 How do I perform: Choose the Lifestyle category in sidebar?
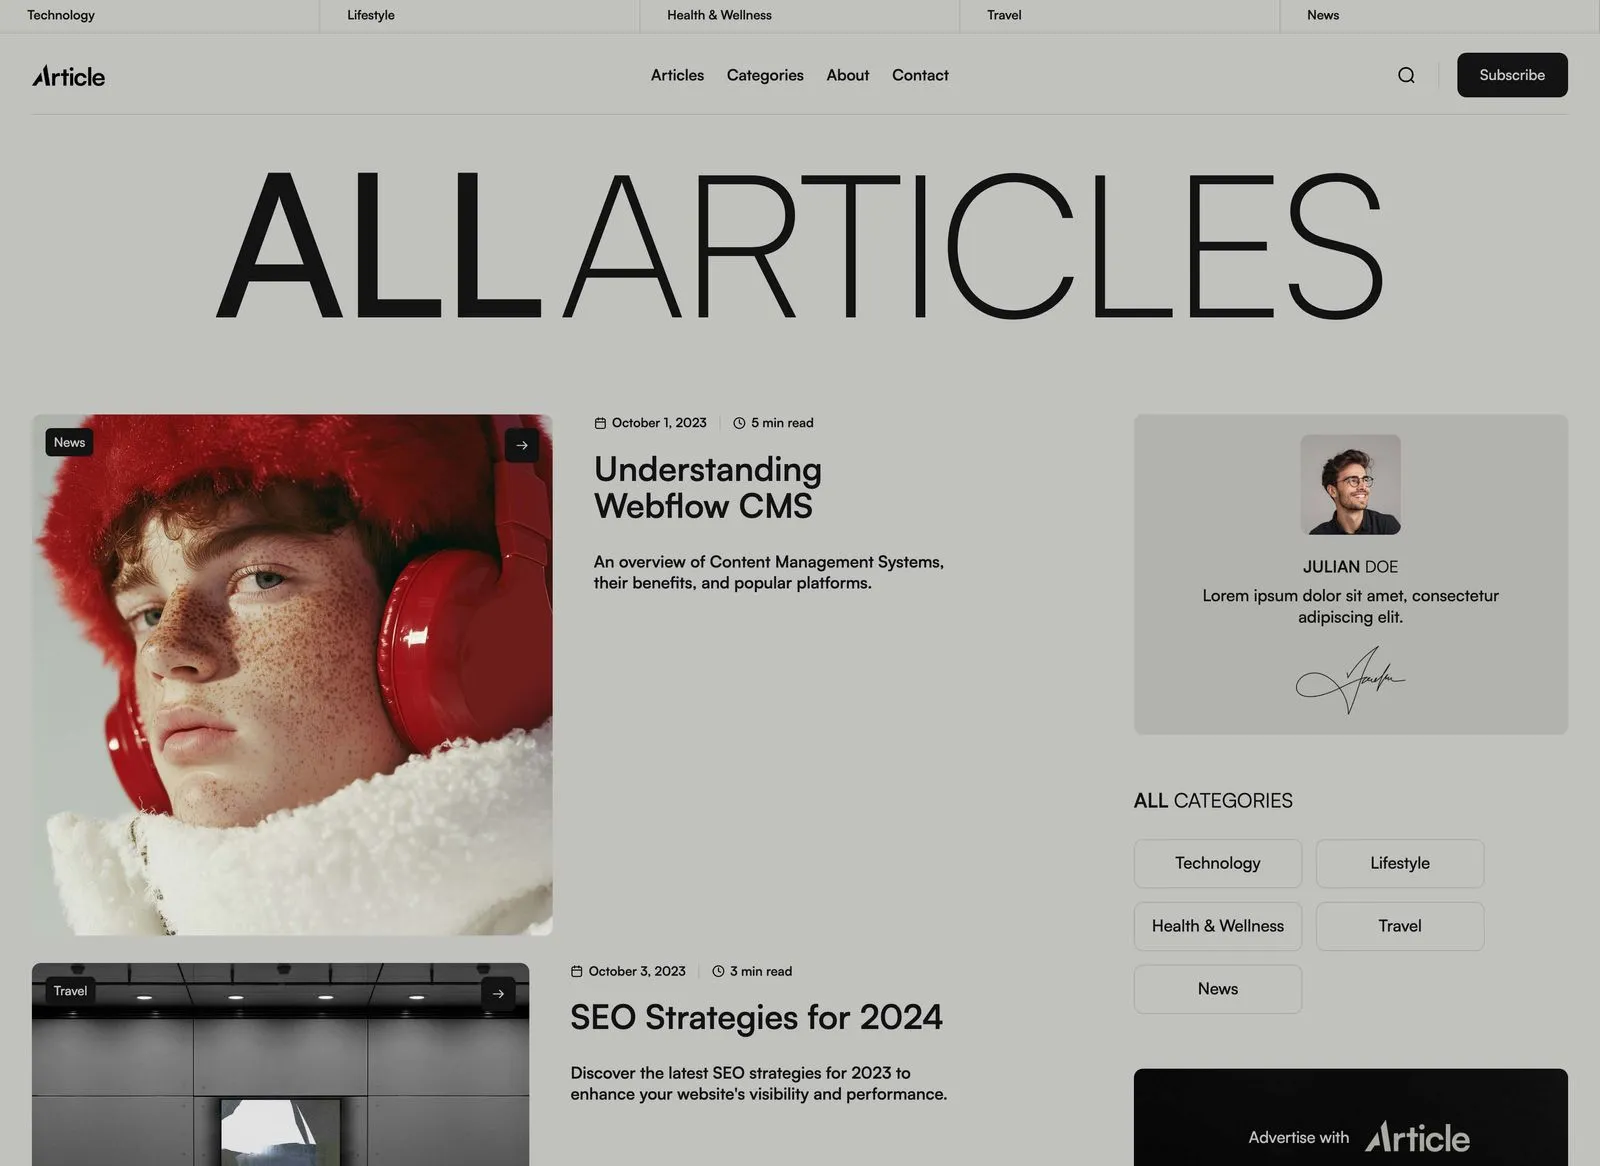click(x=1400, y=863)
